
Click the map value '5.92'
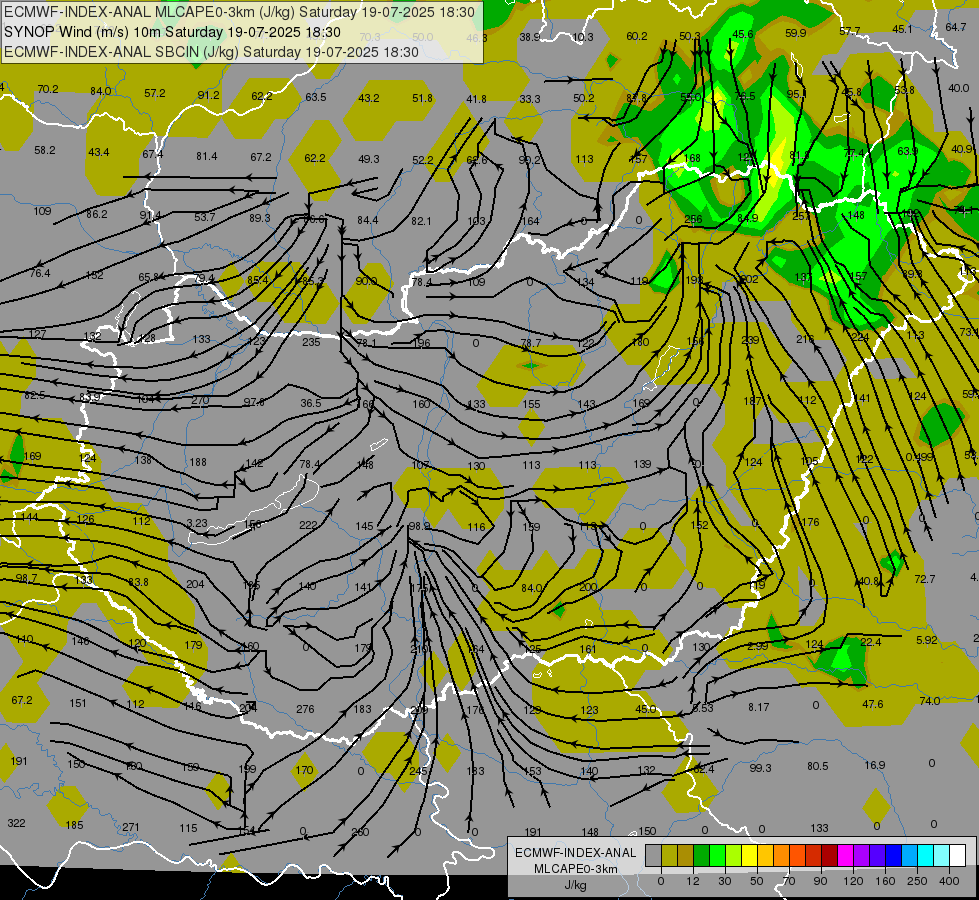927,640
